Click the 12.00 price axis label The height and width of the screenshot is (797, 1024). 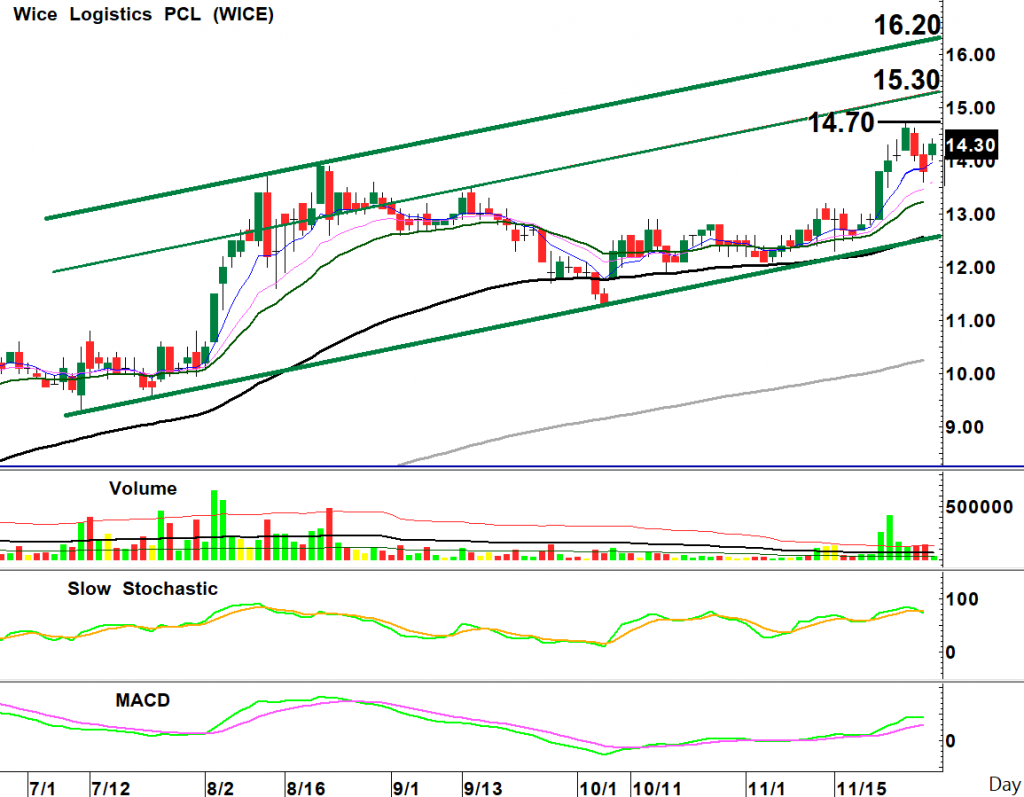971,267
